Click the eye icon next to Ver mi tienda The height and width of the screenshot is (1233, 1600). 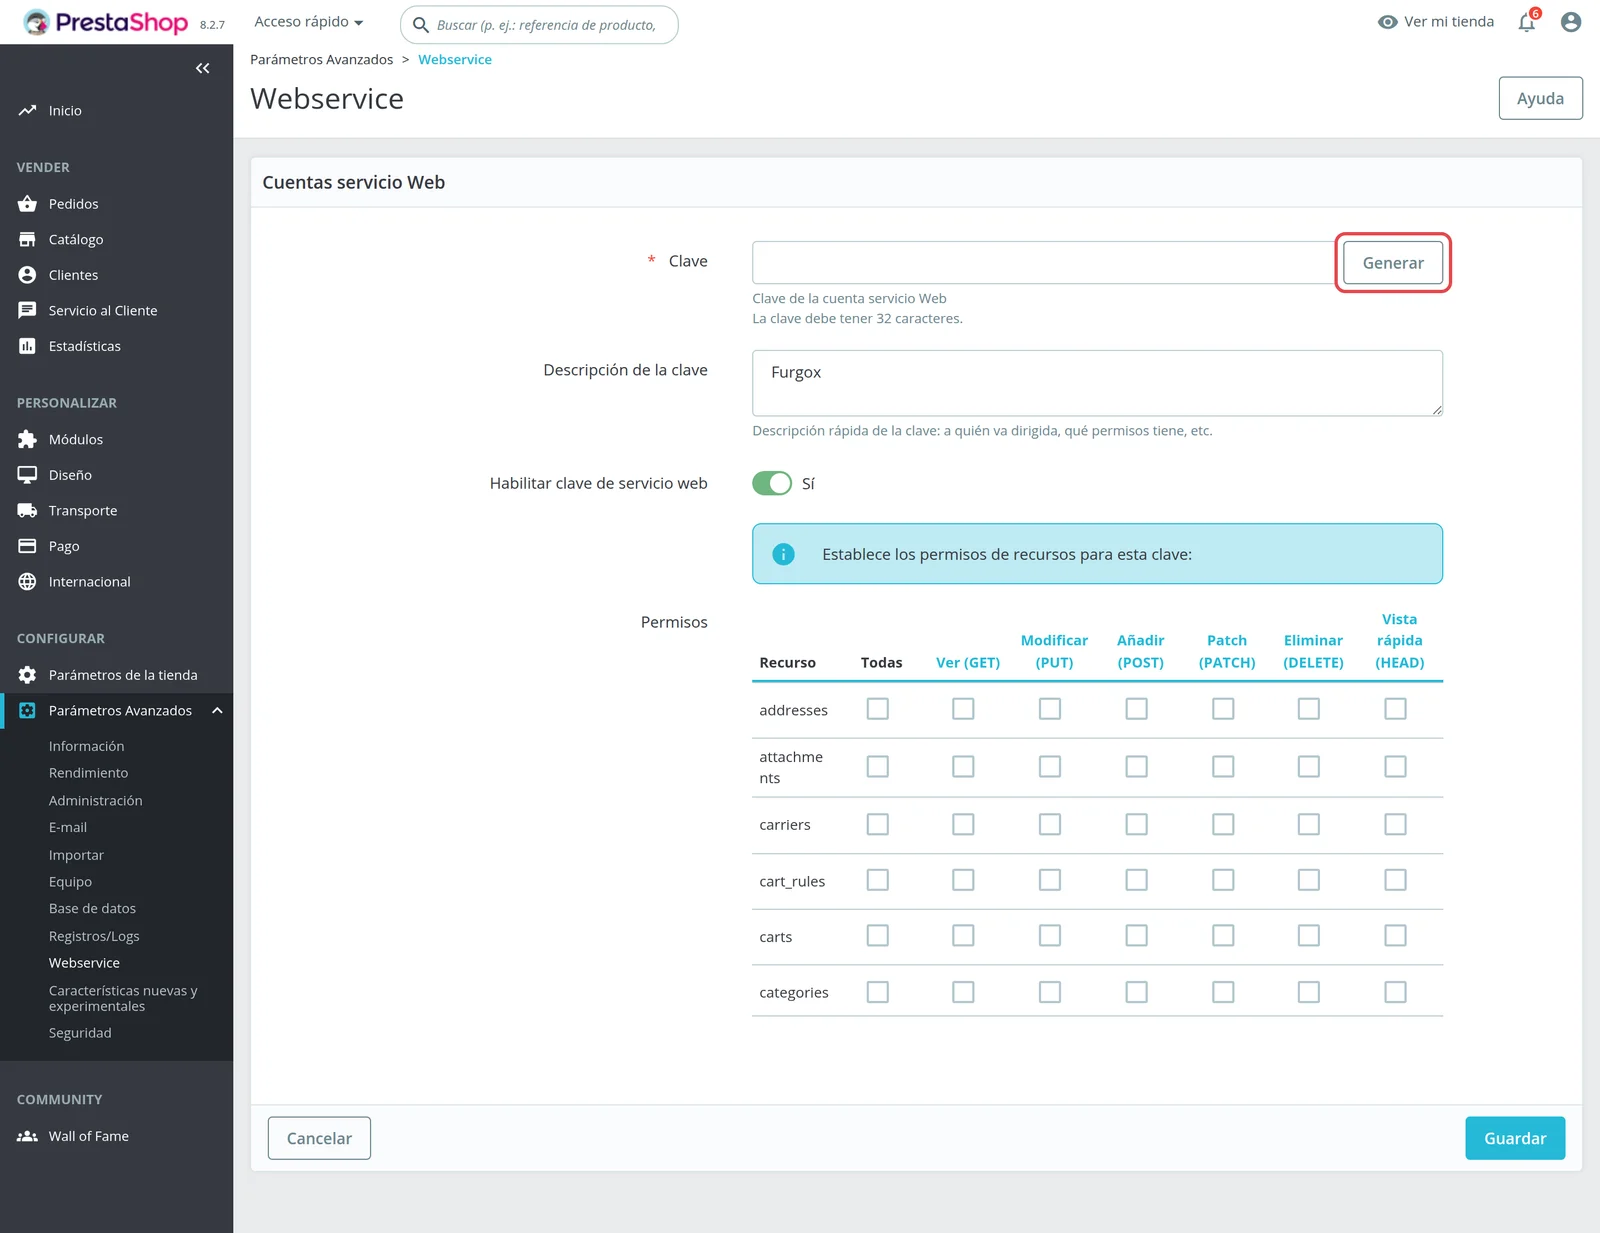click(1388, 22)
